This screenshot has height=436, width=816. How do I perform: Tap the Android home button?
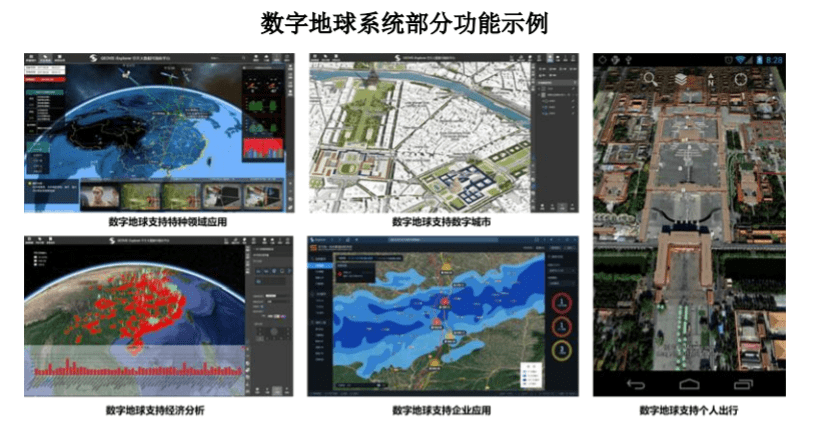689,384
